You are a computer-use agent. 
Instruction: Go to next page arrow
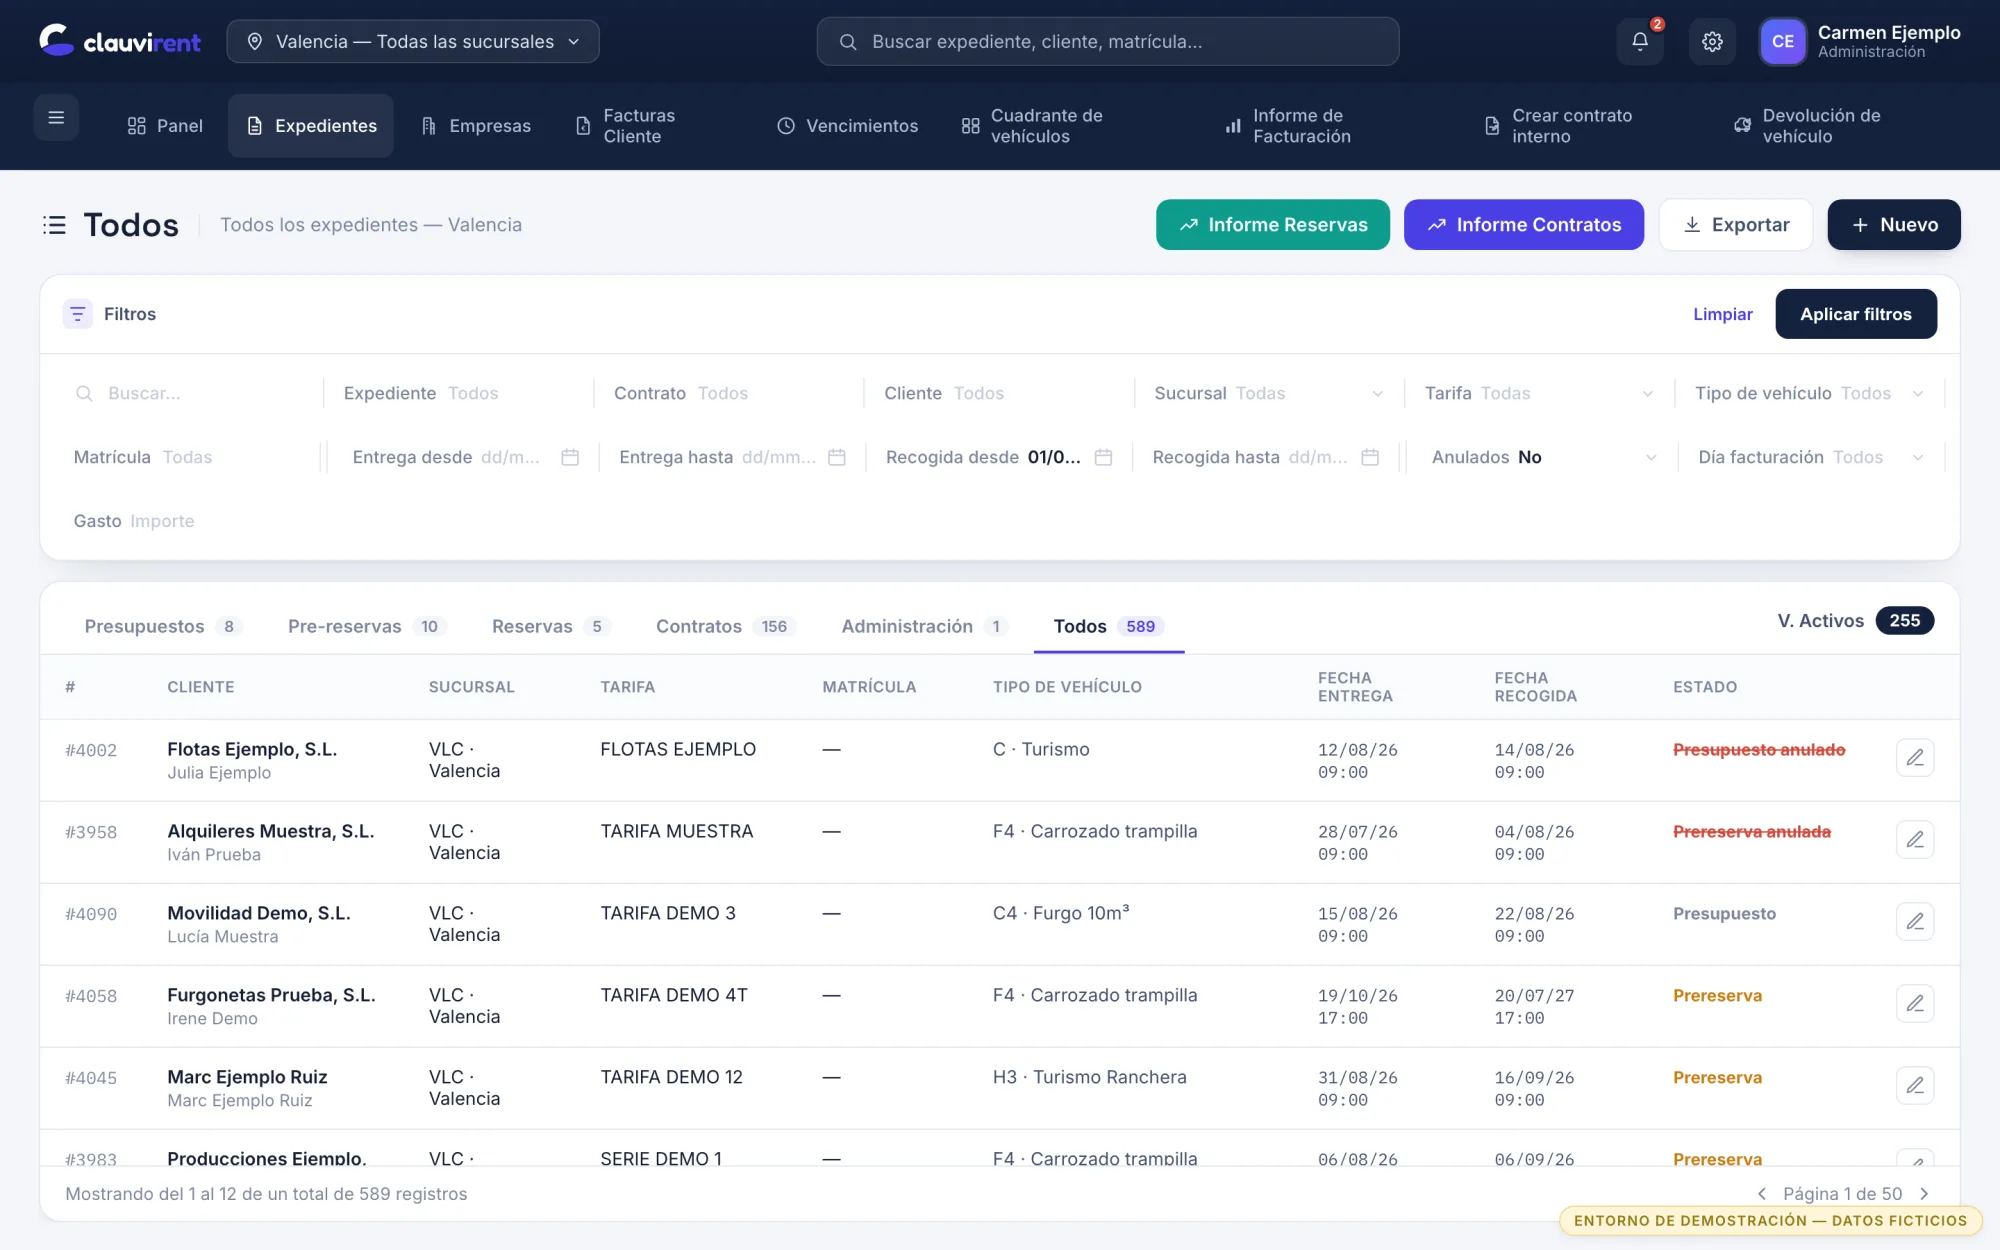coord(1924,1194)
